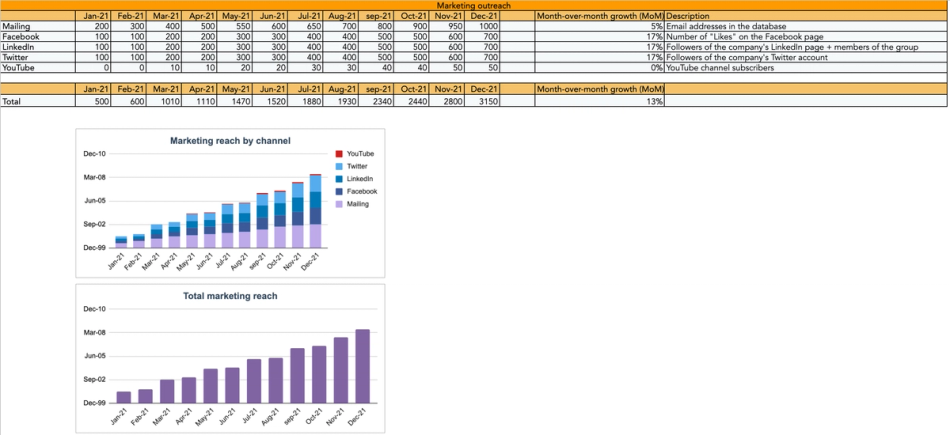Click the Mailing Dec-21 cell showing 1000

tap(482, 27)
